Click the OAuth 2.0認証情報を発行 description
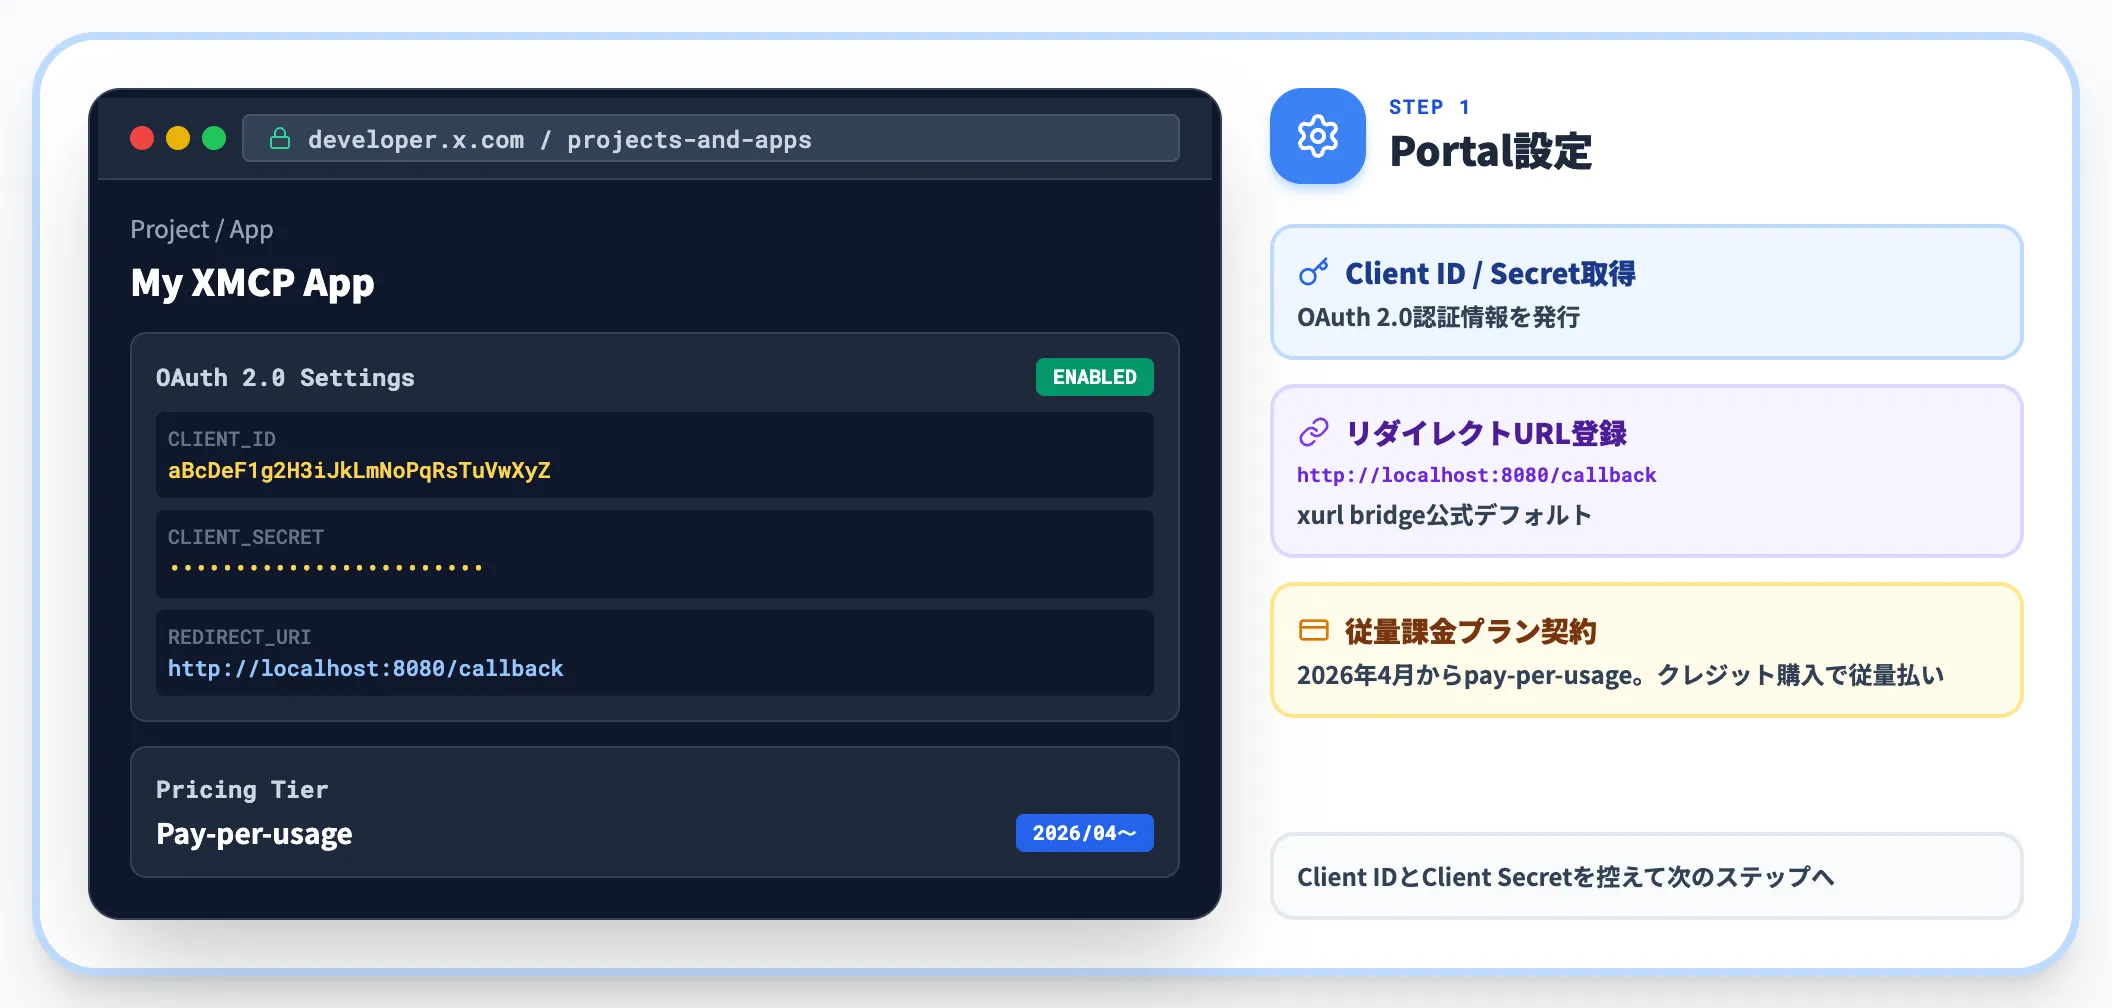 (x=1439, y=317)
